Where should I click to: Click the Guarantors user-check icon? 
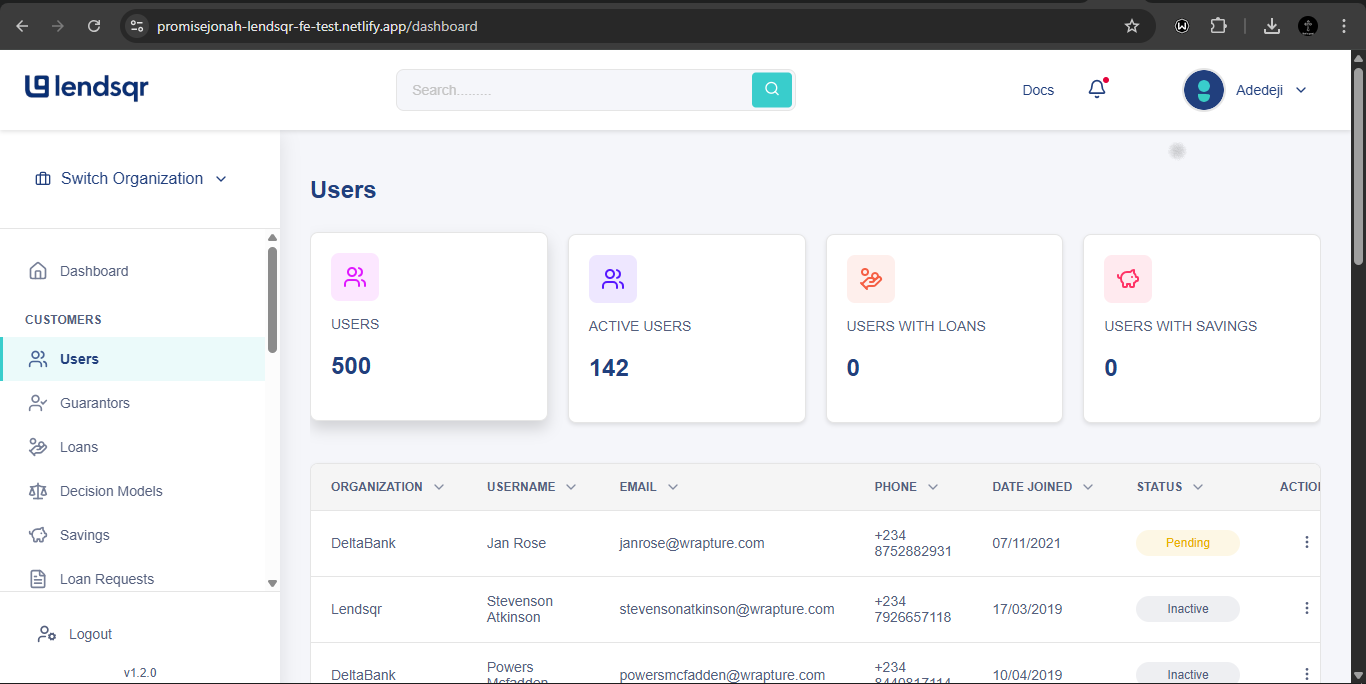[x=38, y=403]
